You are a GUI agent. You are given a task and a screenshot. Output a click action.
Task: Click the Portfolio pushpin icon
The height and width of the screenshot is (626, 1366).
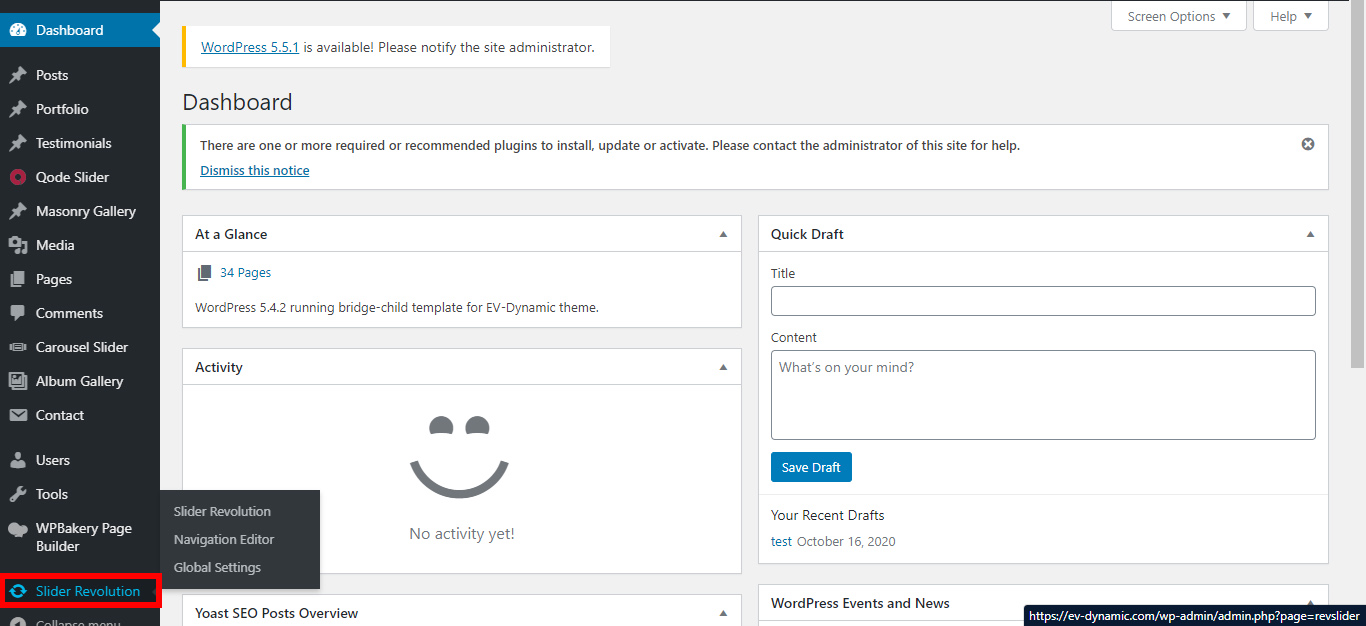tap(18, 109)
